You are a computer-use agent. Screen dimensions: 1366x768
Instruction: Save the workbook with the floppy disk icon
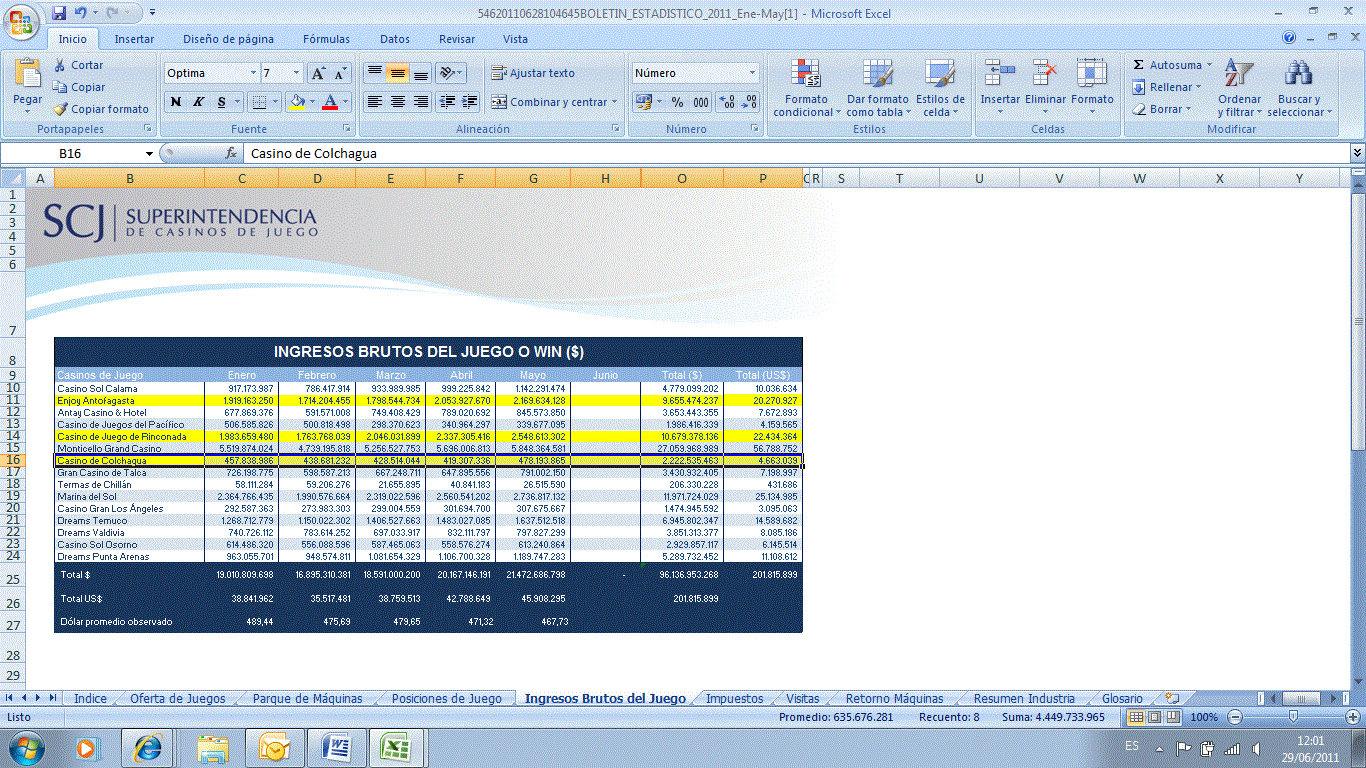[59, 13]
